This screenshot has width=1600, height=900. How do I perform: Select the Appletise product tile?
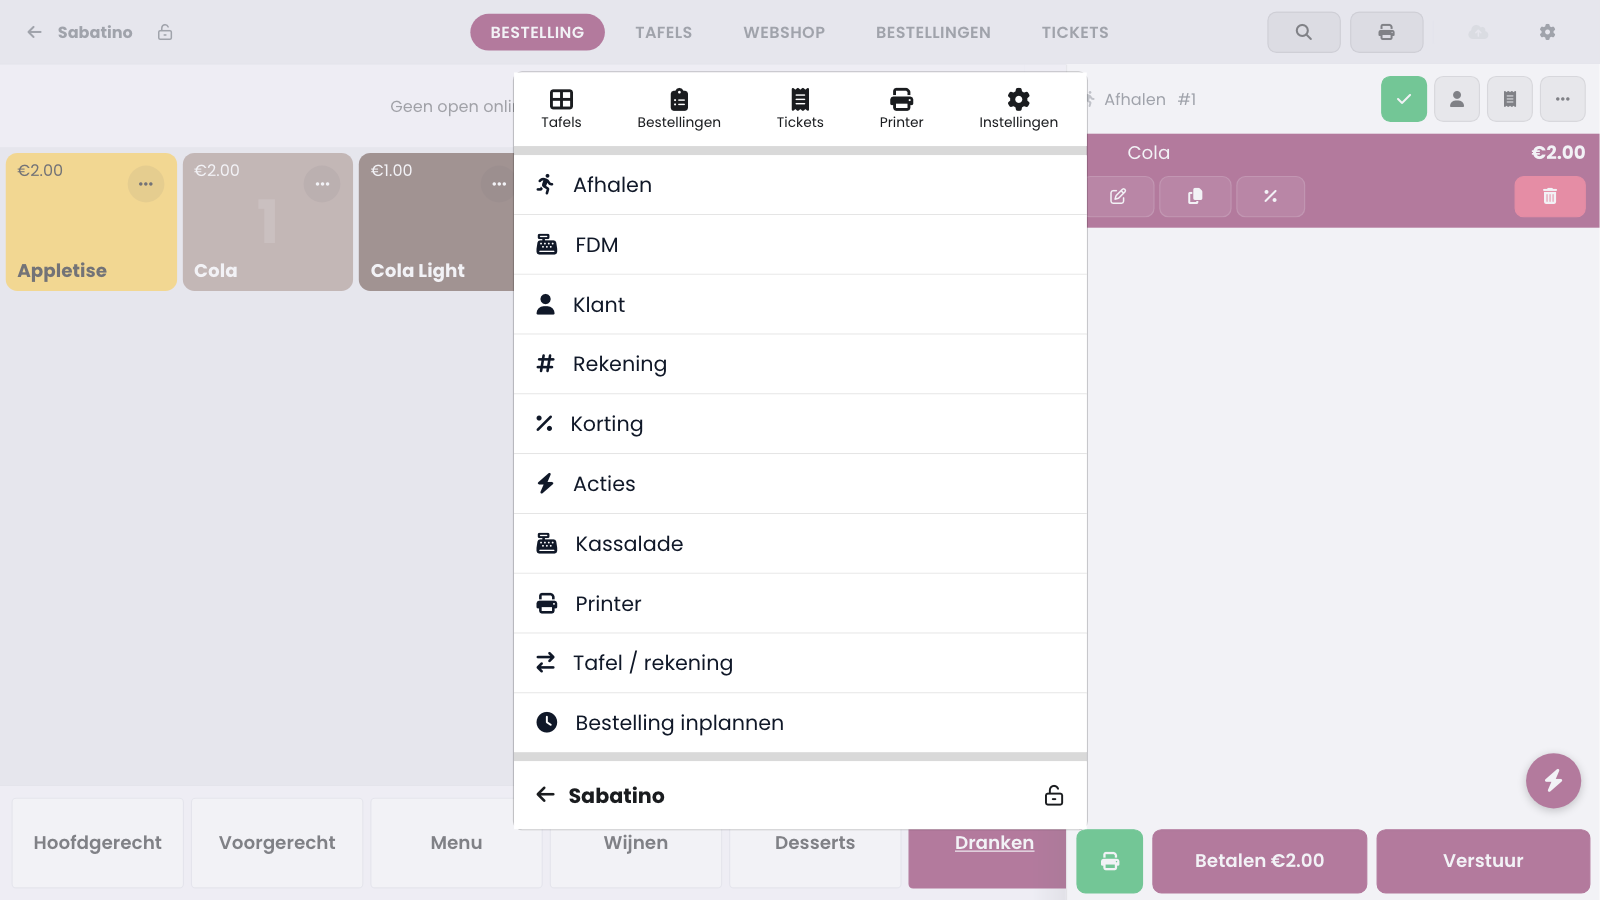(x=91, y=222)
